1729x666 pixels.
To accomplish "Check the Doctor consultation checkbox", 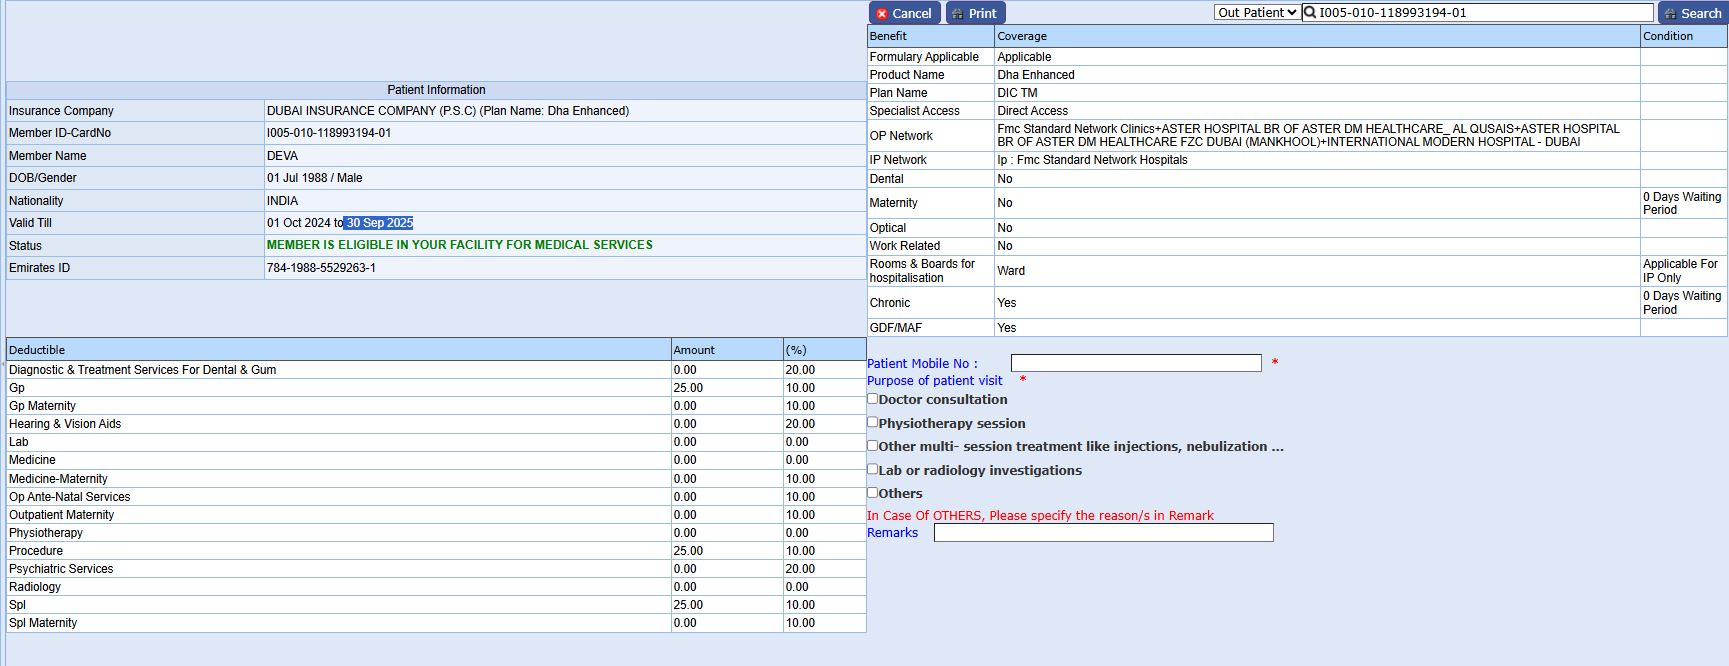I will coord(873,399).
